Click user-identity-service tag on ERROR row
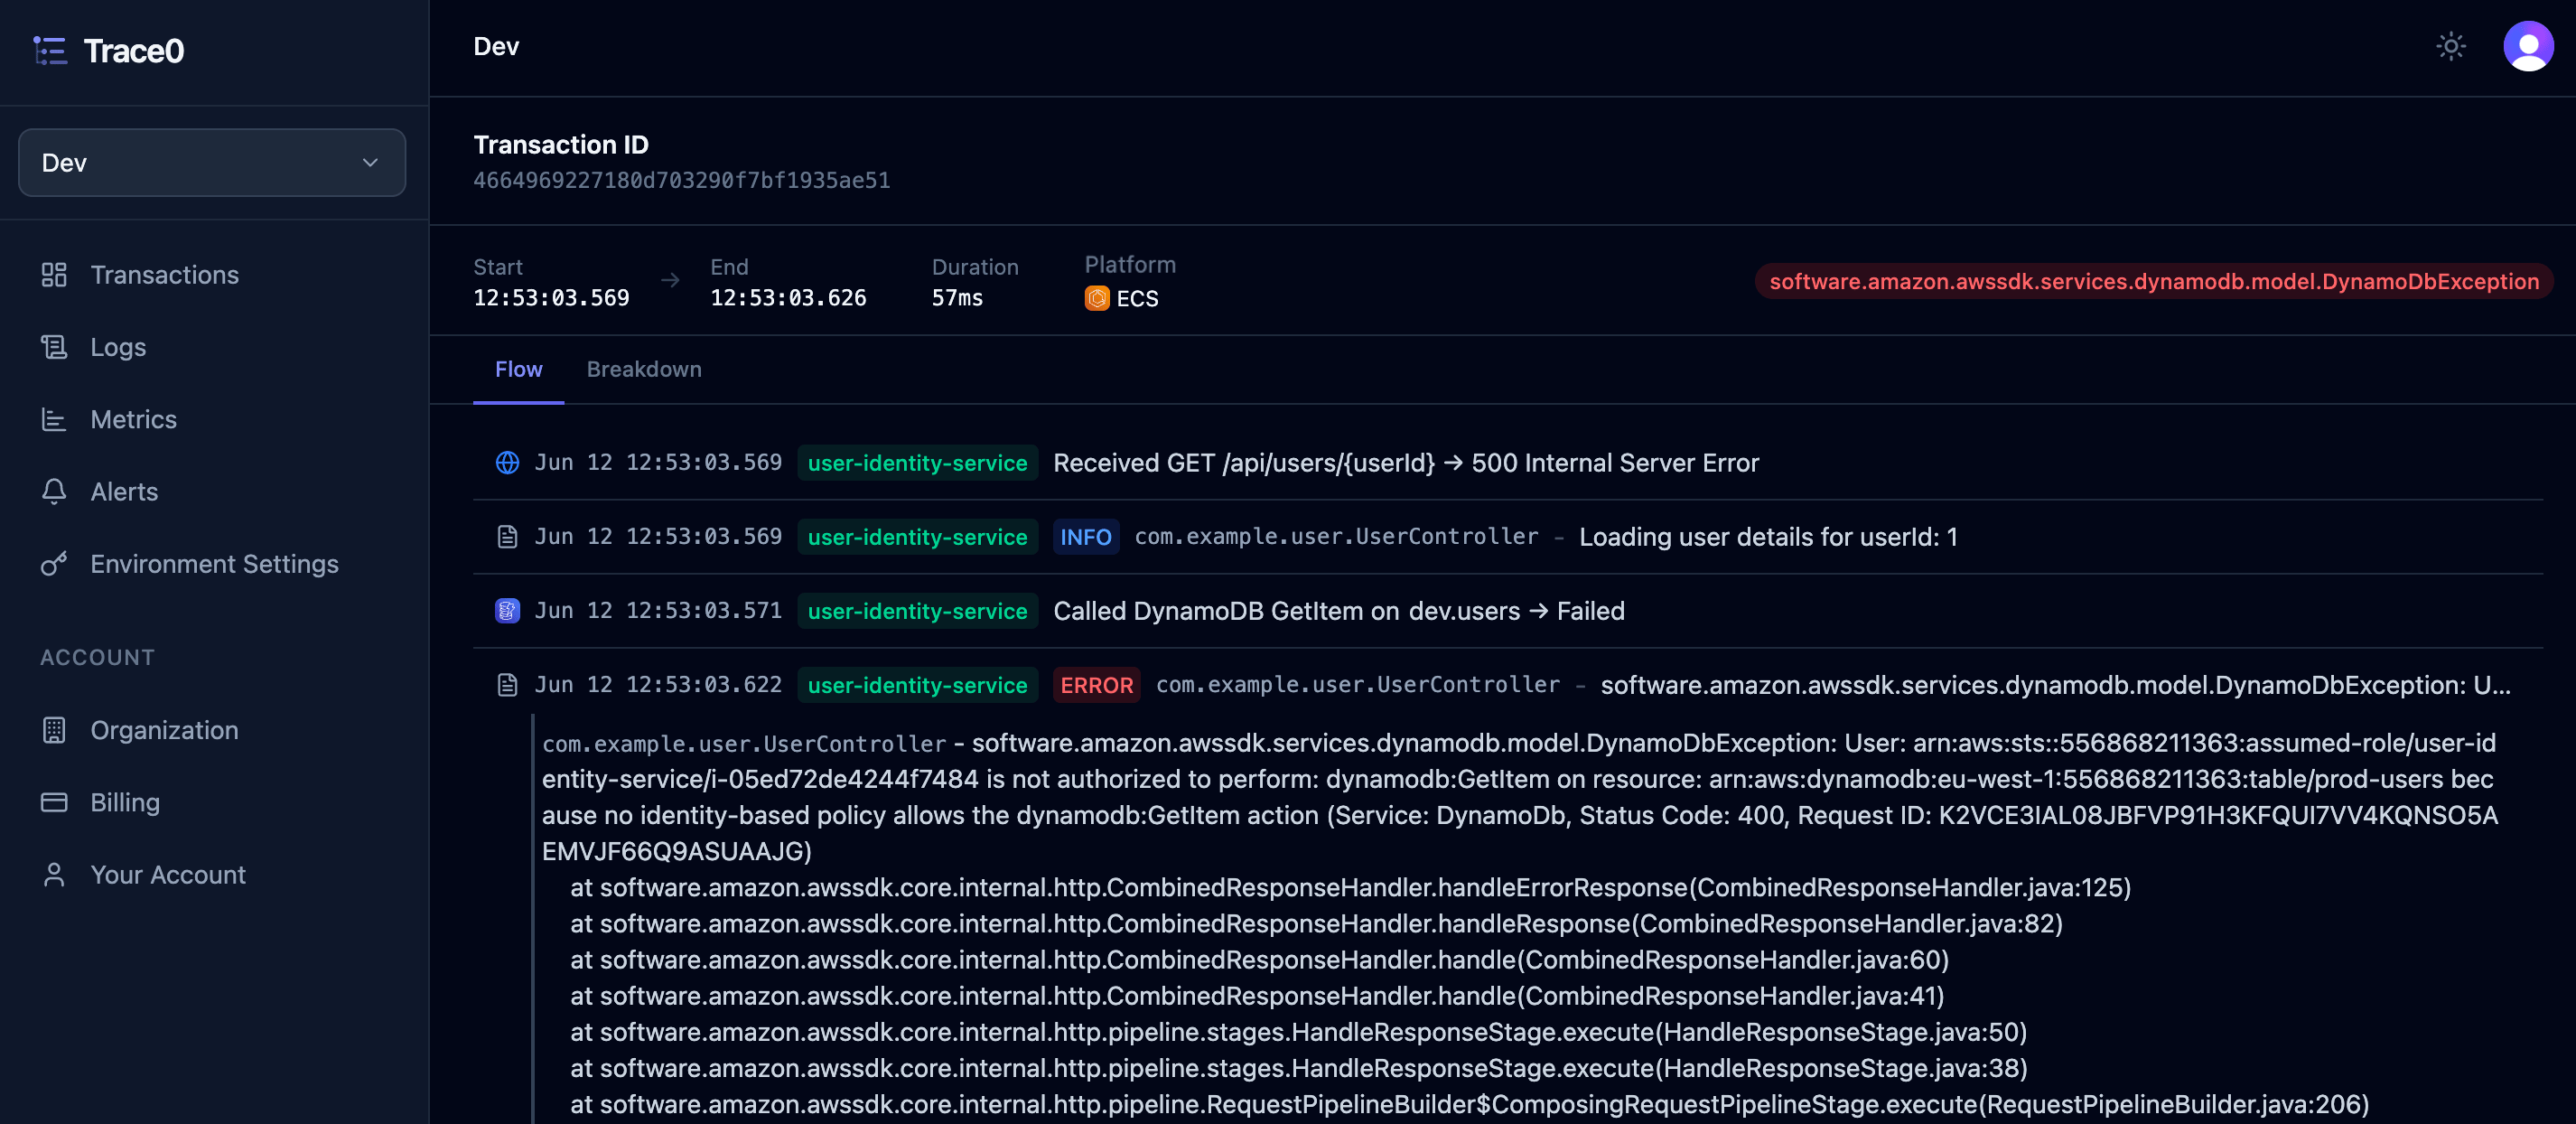The height and width of the screenshot is (1124, 2576). pyautogui.click(x=917, y=685)
